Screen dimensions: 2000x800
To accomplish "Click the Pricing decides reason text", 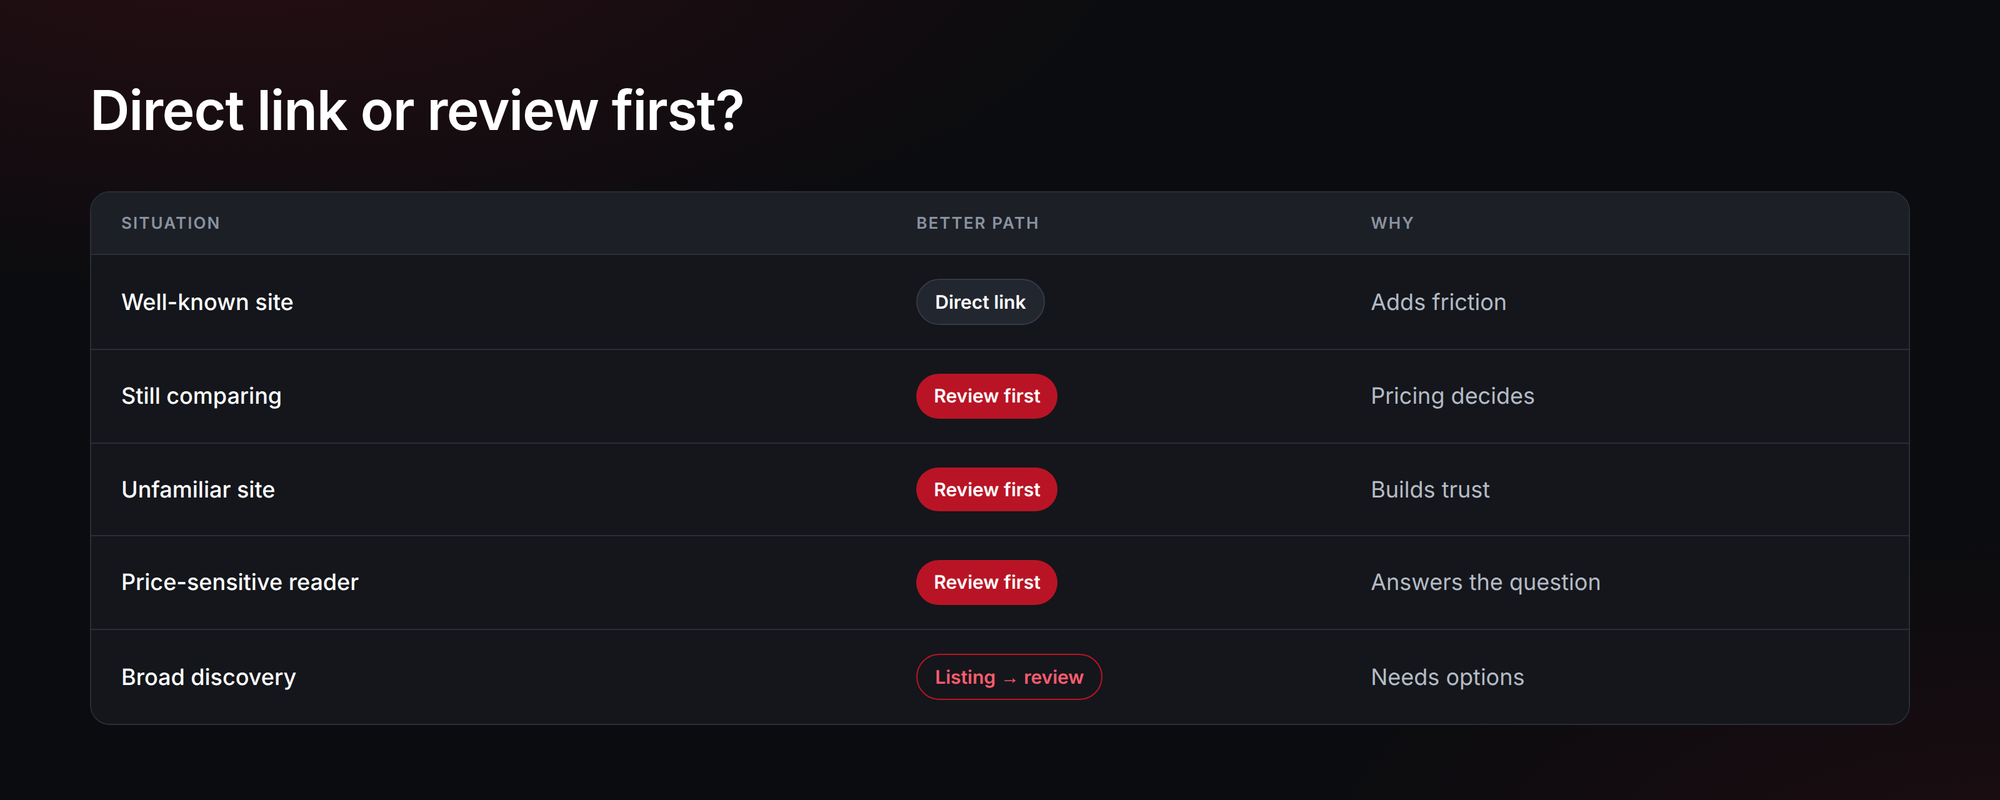I will click(1452, 396).
